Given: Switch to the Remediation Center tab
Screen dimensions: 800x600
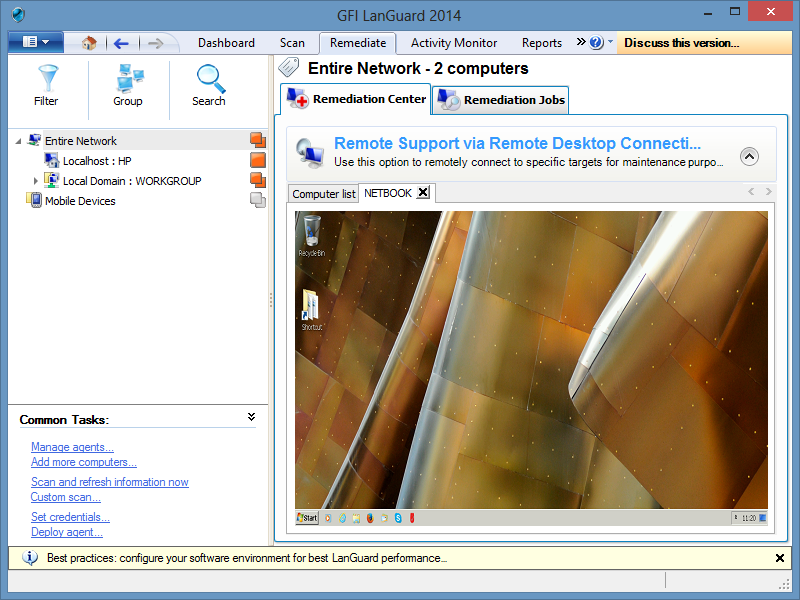Looking at the screenshot, I should [x=356, y=99].
